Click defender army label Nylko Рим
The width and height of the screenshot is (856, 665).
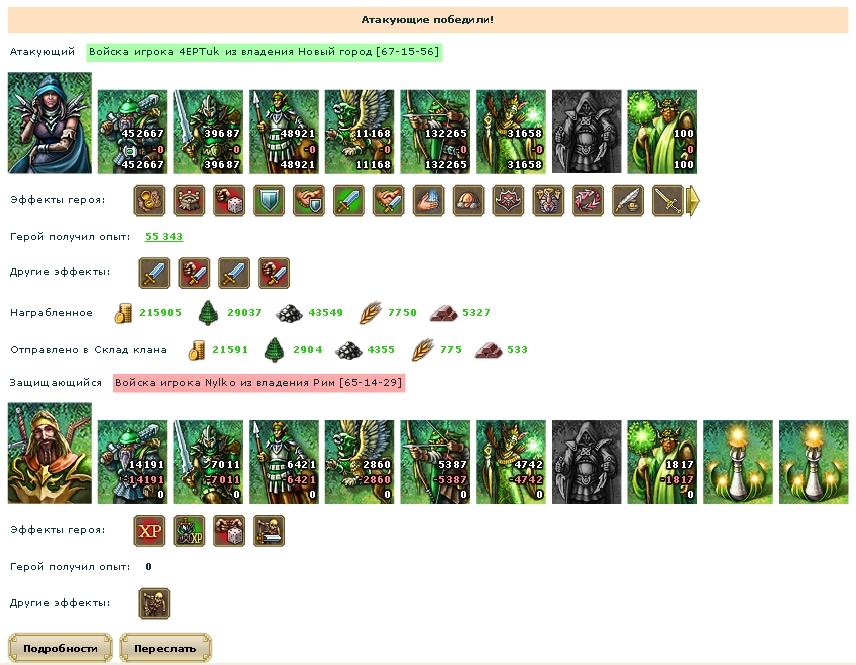[x=259, y=383]
